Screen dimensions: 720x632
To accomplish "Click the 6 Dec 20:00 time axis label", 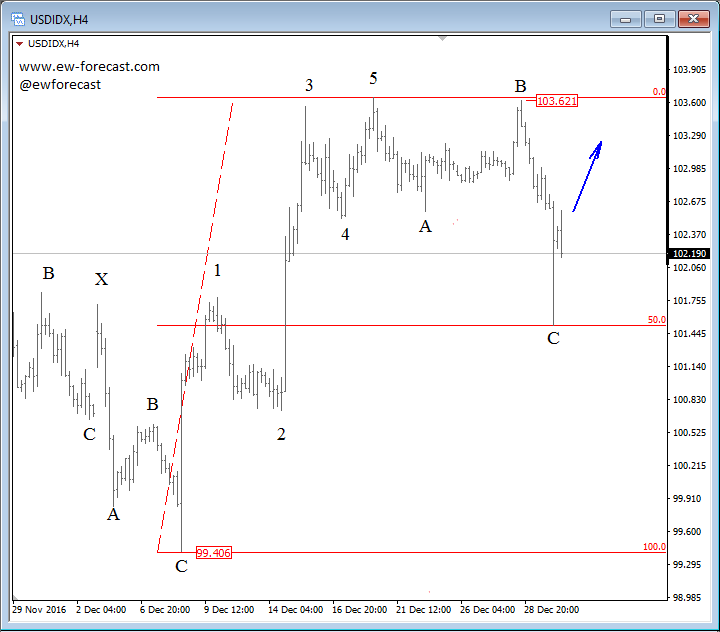I will click(x=165, y=609).
